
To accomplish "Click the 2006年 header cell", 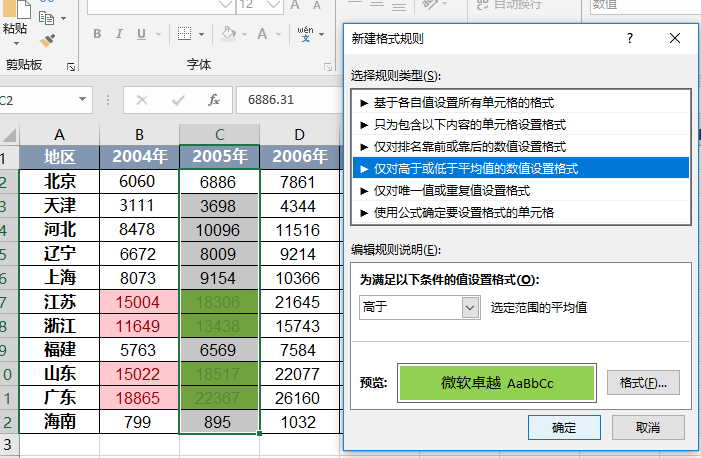I will [300, 157].
